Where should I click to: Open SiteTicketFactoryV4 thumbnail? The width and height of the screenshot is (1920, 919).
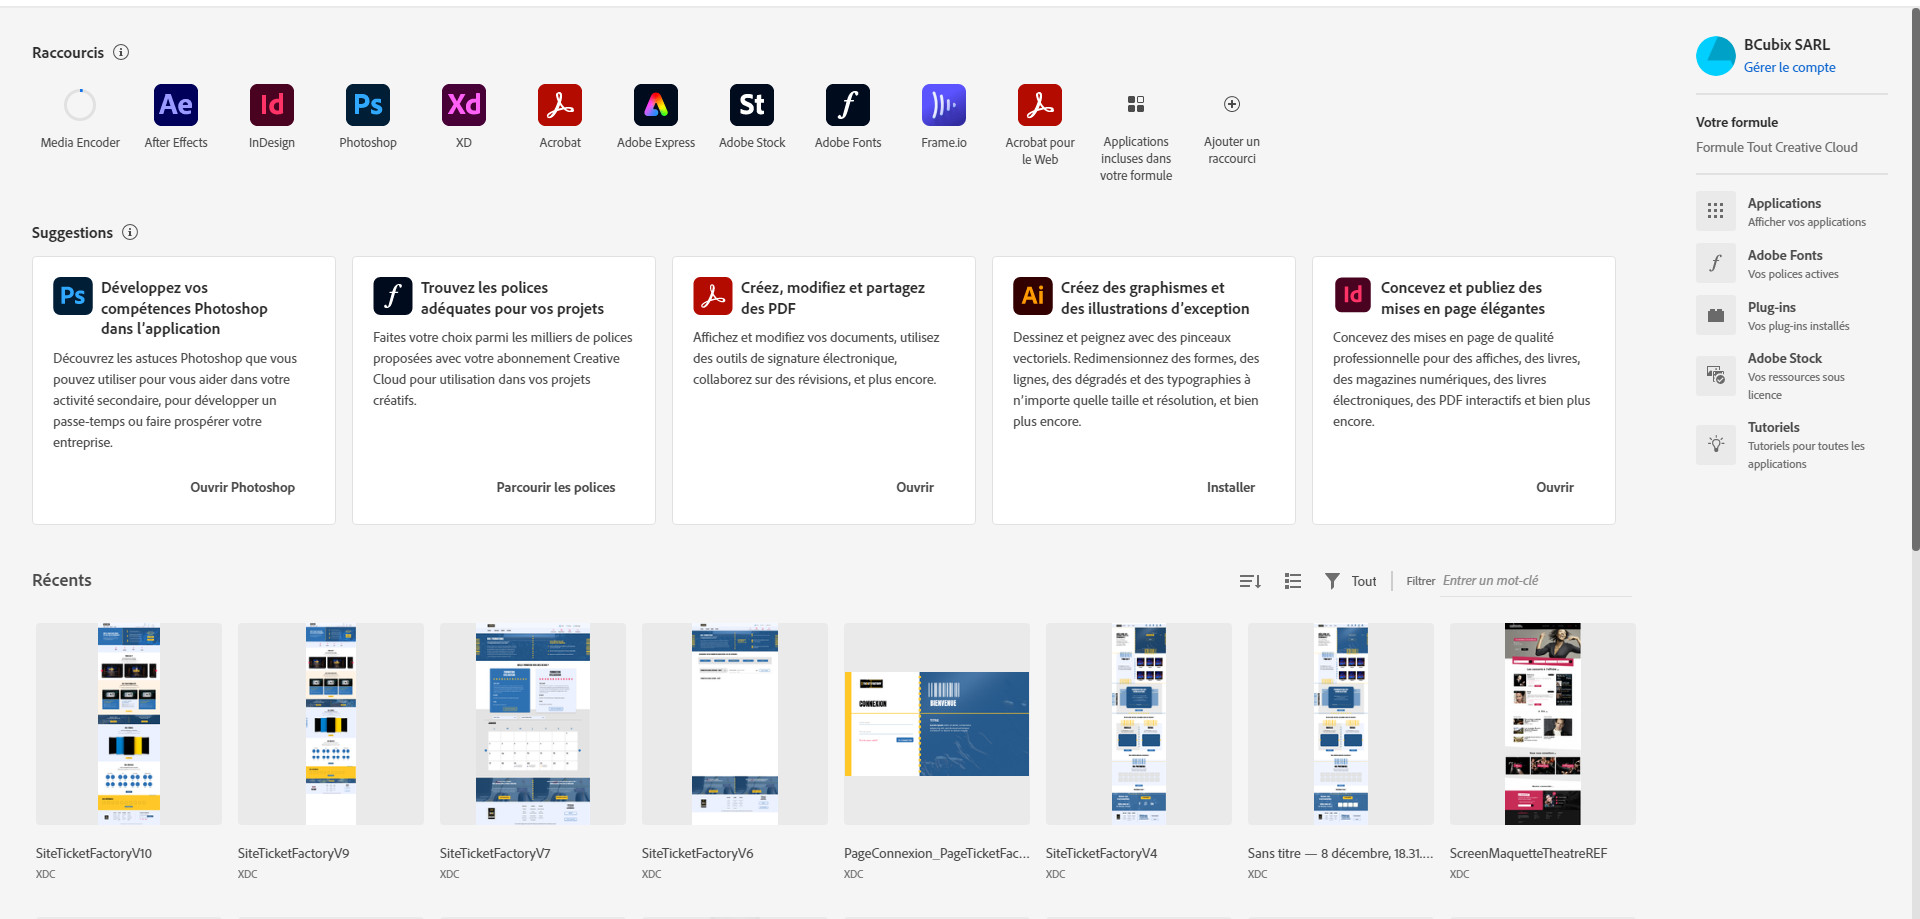coord(1139,724)
